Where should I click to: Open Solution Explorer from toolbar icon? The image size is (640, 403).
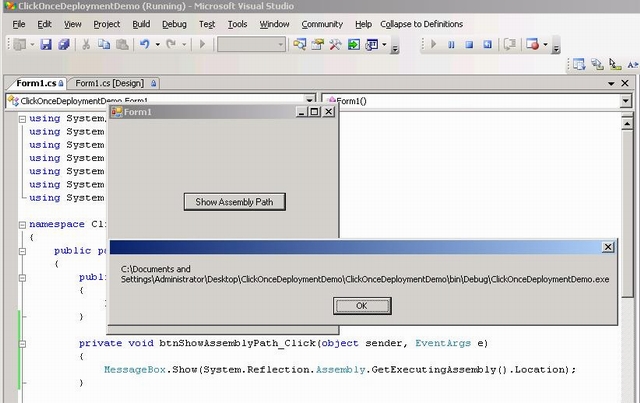click(x=300, y=44)
